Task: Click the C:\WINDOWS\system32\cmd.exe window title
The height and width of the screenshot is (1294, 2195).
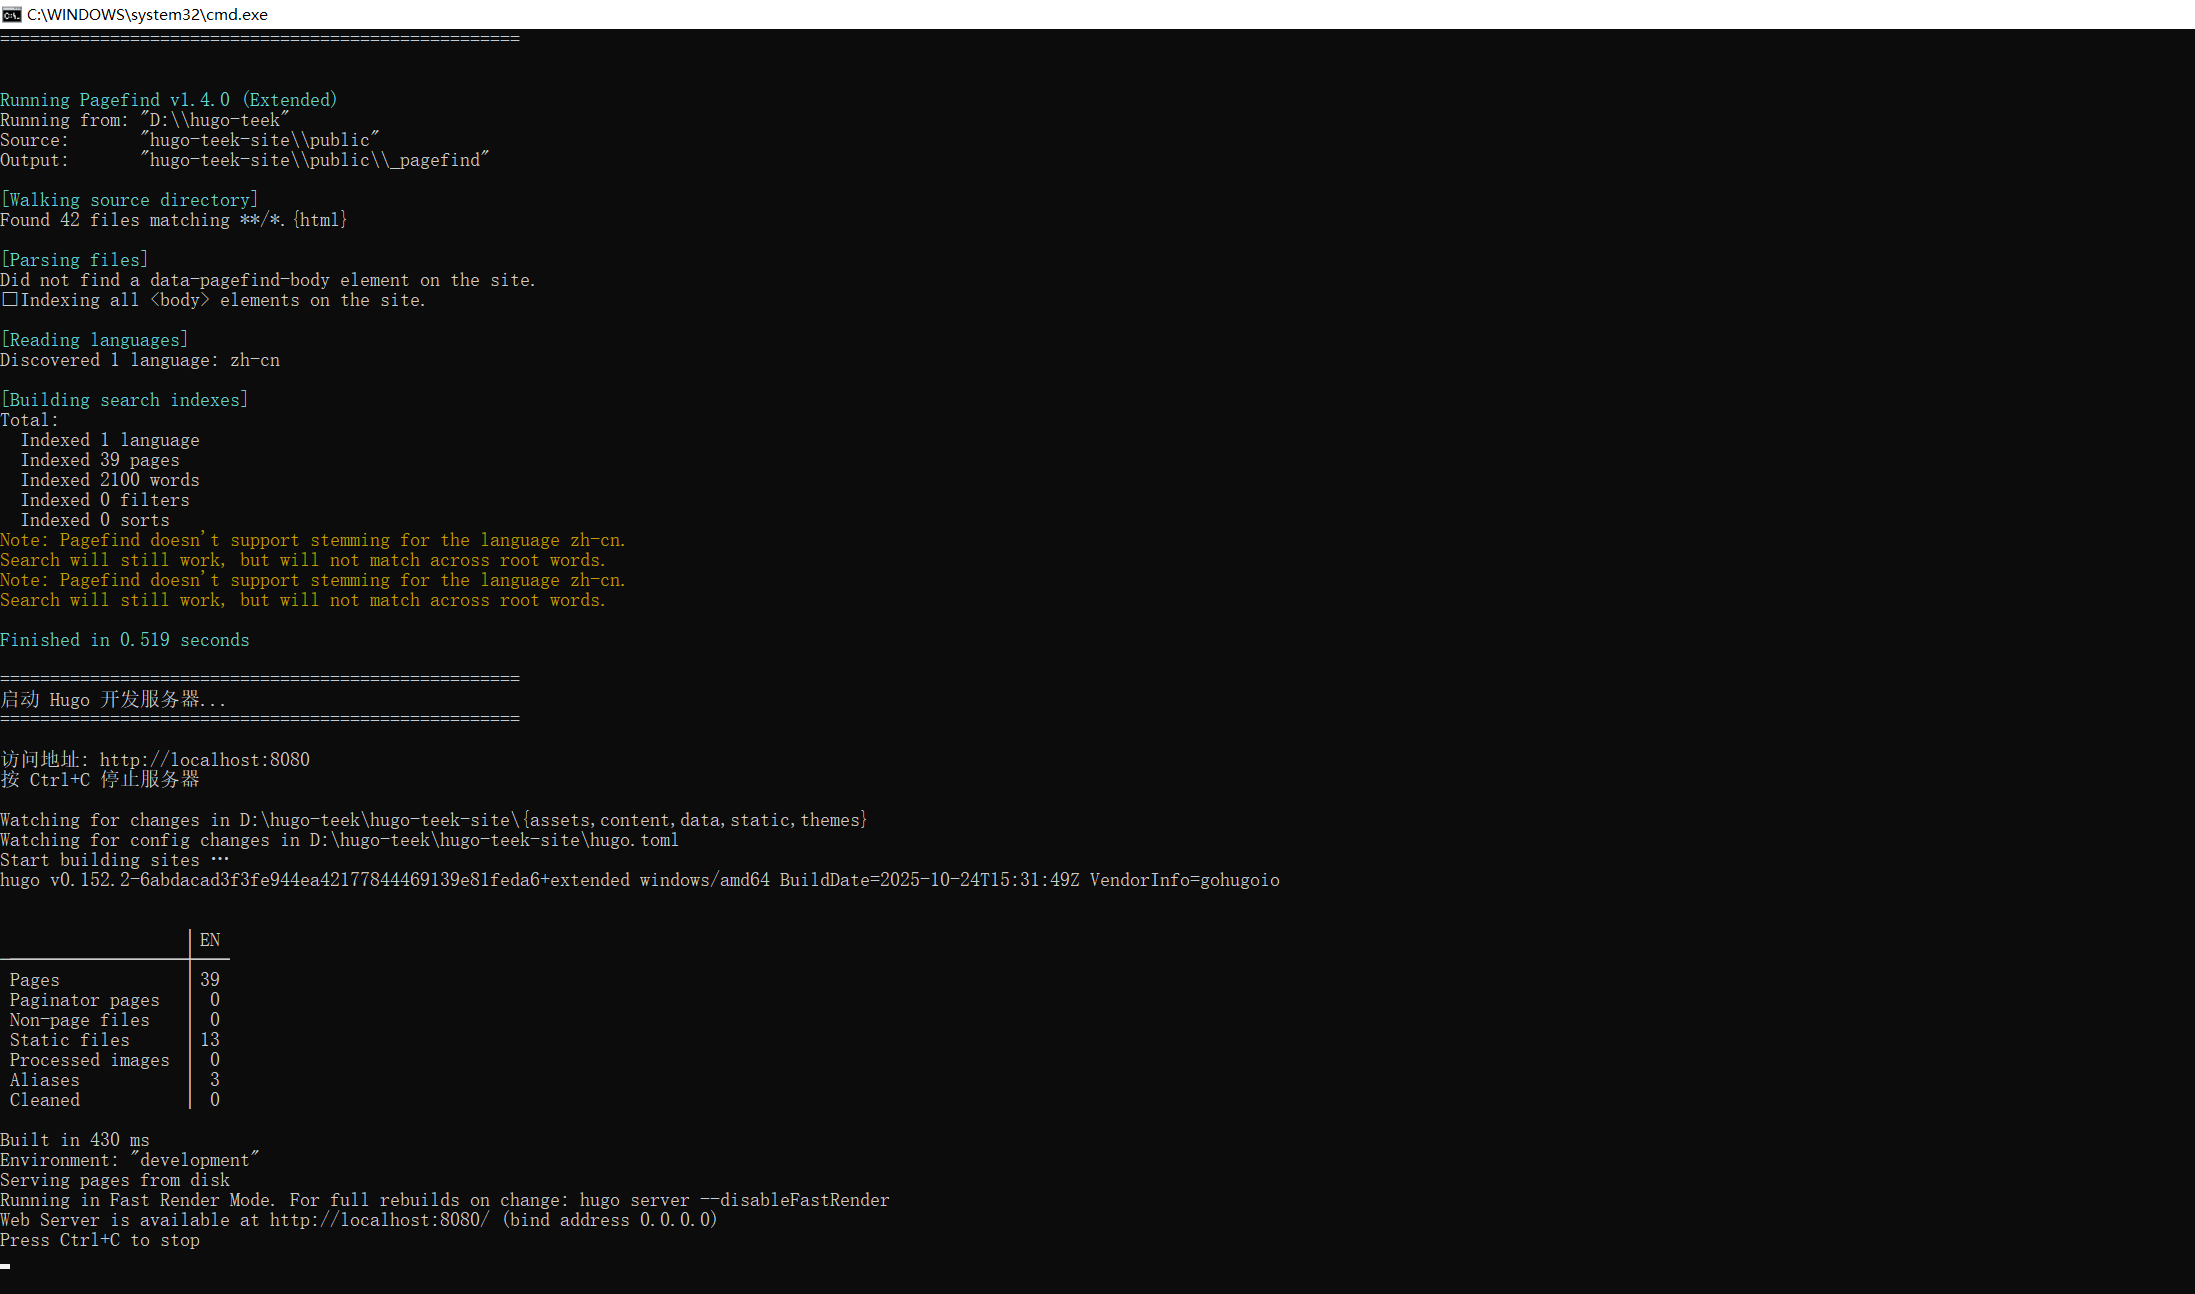Action: click(147, 14)
